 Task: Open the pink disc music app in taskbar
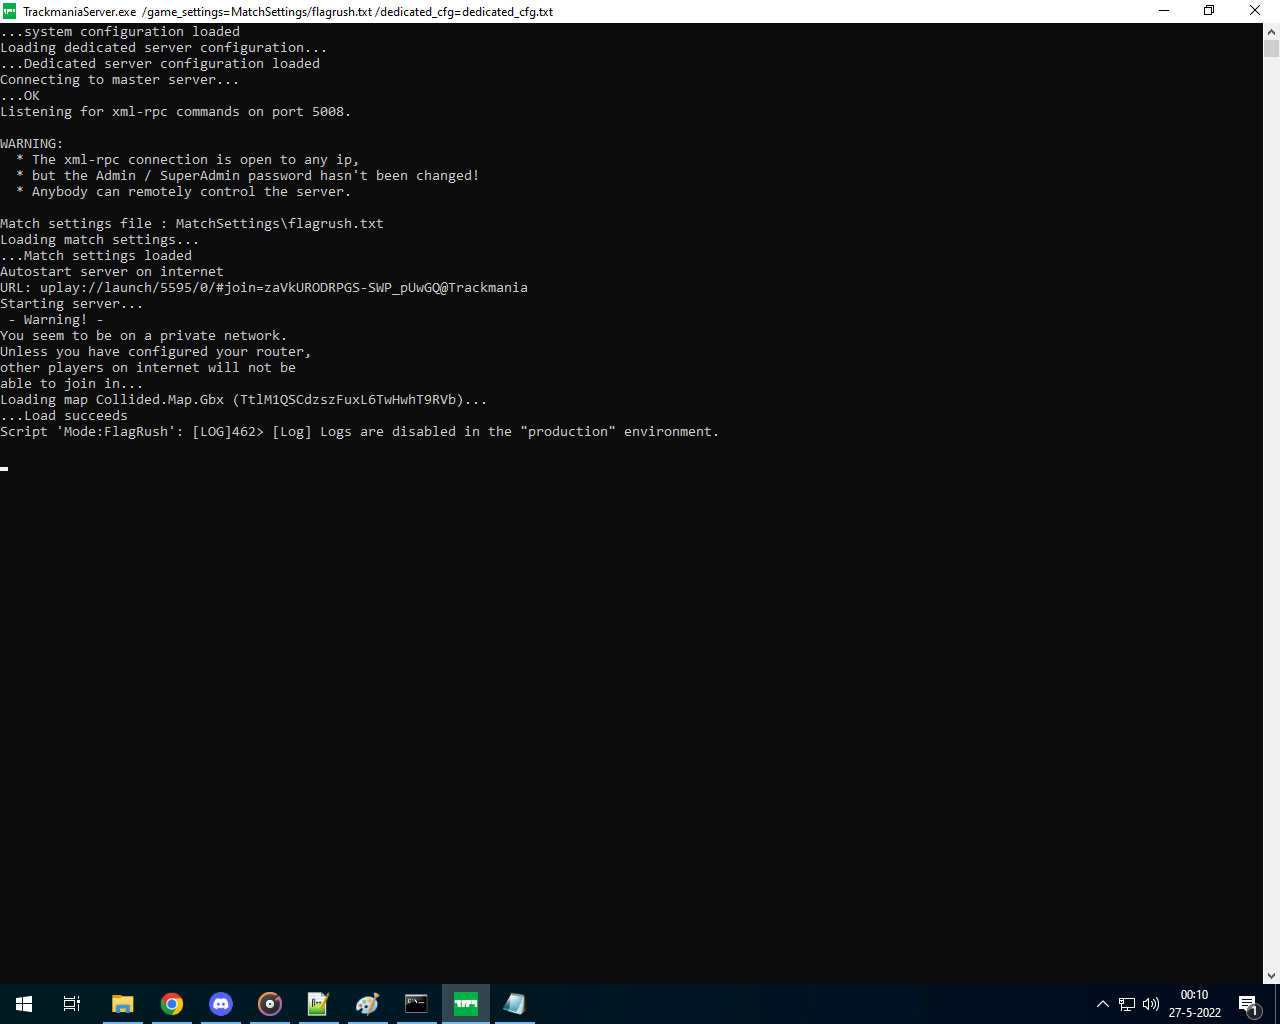(x=270, y=1004)
